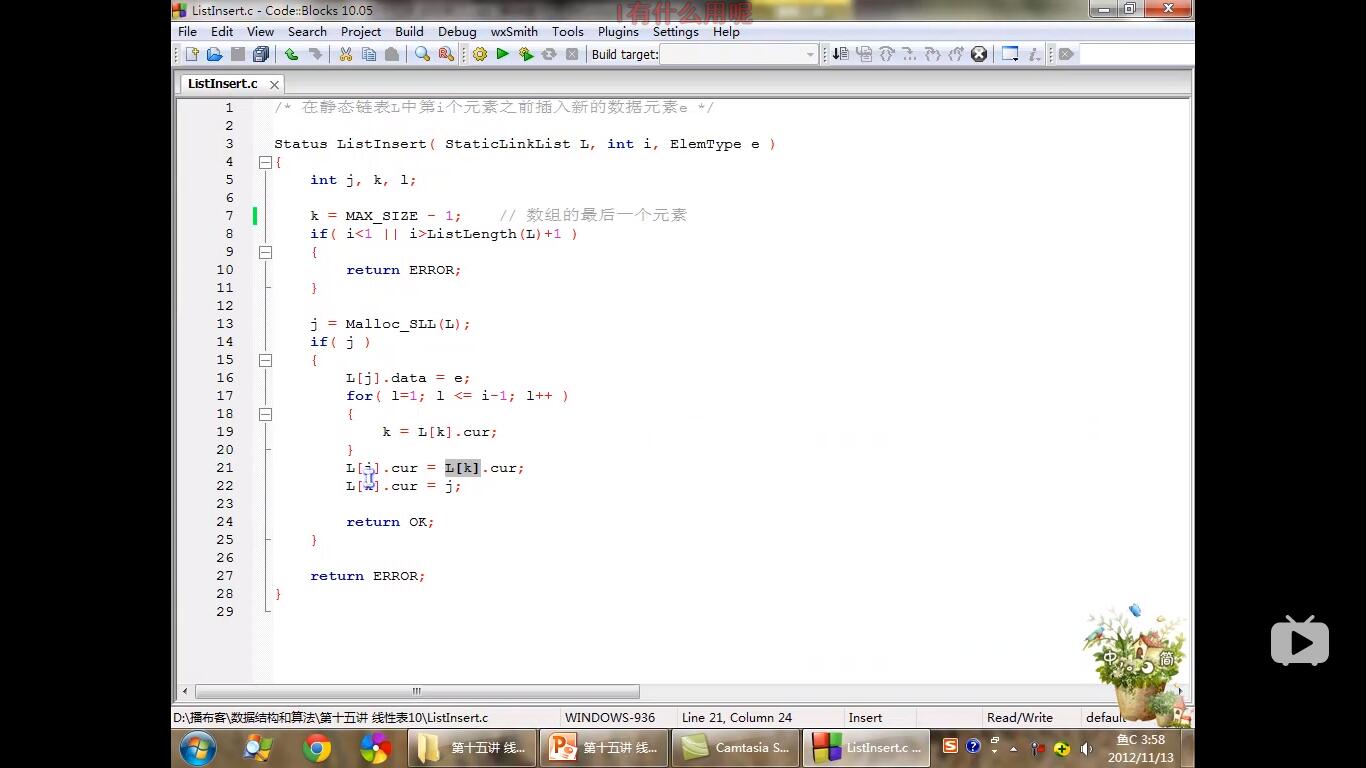The image size is (1366, 768).
Task: Open Google Chrome from the taskbar
Action: 317,747
